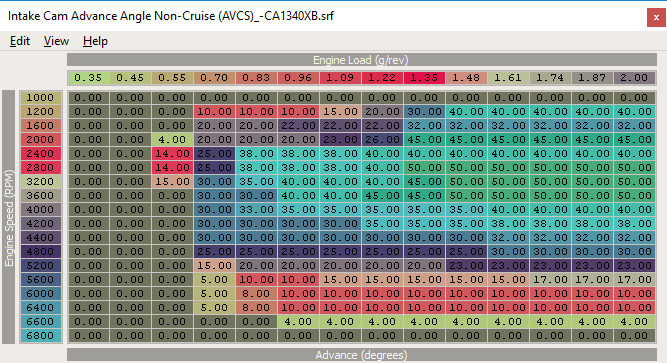Click the 5.00 cell in the 5600 row
This screenshot has width=667, height=363.
coord(214,280)
